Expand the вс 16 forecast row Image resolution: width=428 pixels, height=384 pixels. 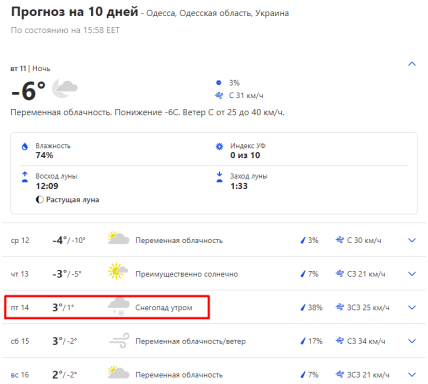412,375
